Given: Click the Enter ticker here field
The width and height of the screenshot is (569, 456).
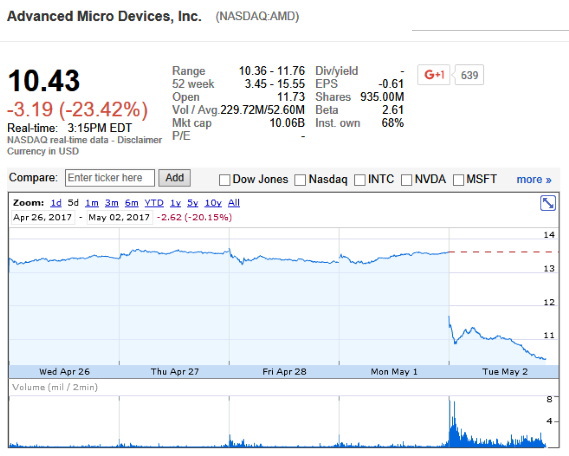Looking at the screenshot, I should point(110,178).
